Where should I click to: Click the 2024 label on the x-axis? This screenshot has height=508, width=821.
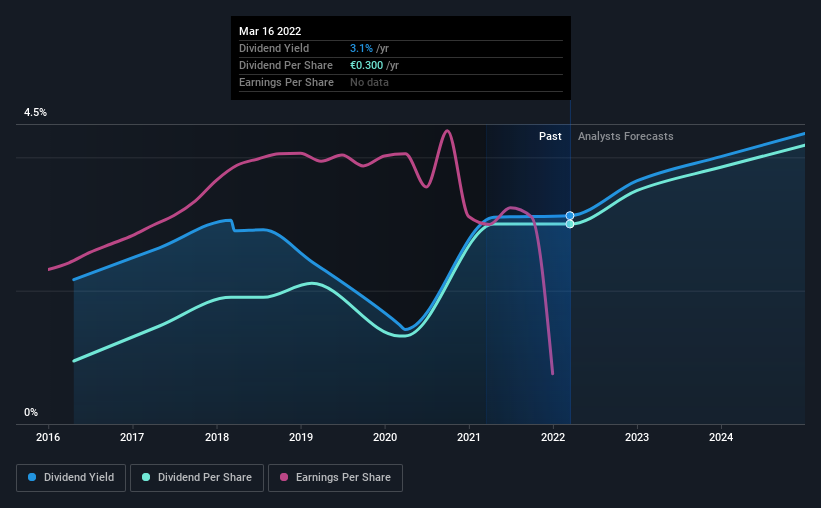pos(721,437)
